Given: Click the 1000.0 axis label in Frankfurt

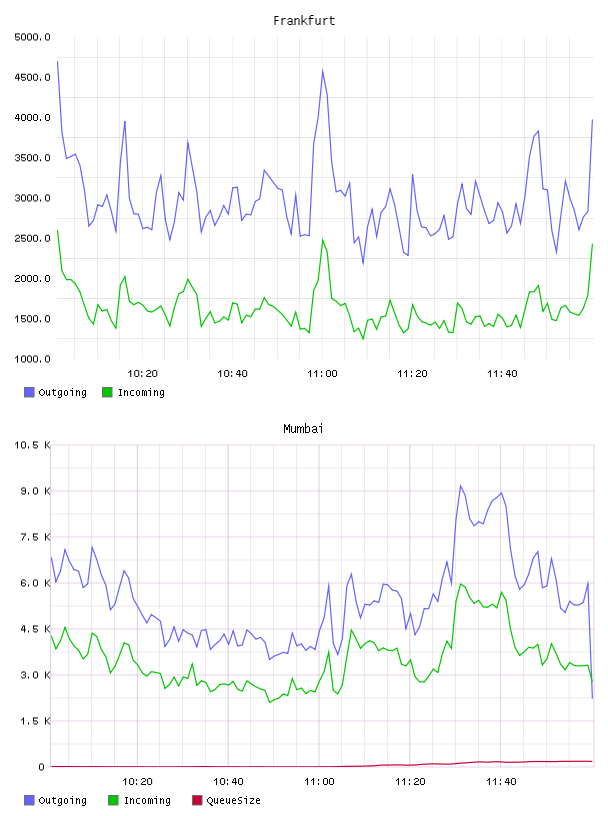Looking at the screenshot, I should (x=32, y=359).
